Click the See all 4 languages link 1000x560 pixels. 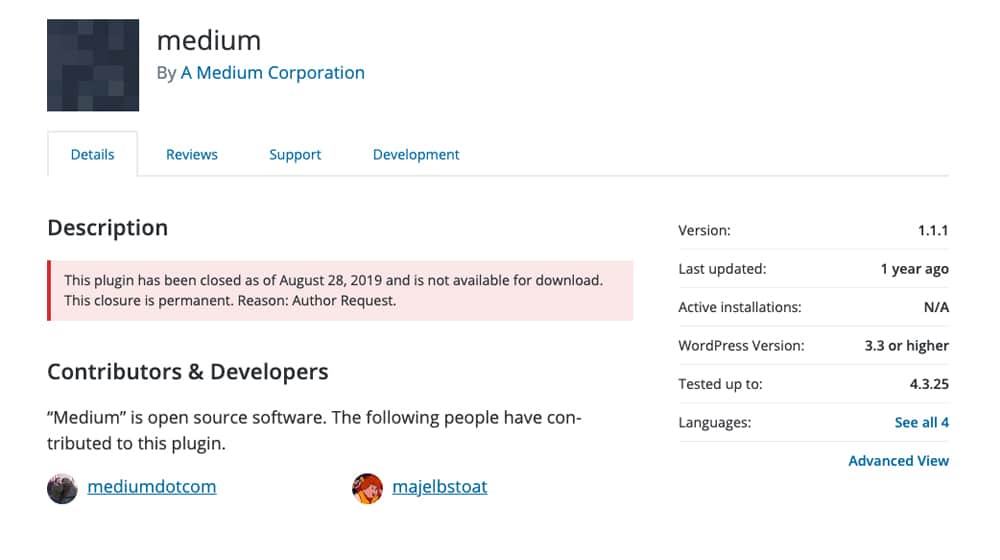(x=921, y=422)
